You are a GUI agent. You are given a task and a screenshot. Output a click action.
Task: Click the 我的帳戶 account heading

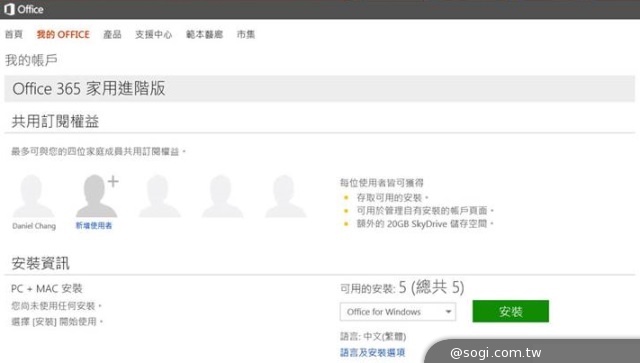coord(31,60)
